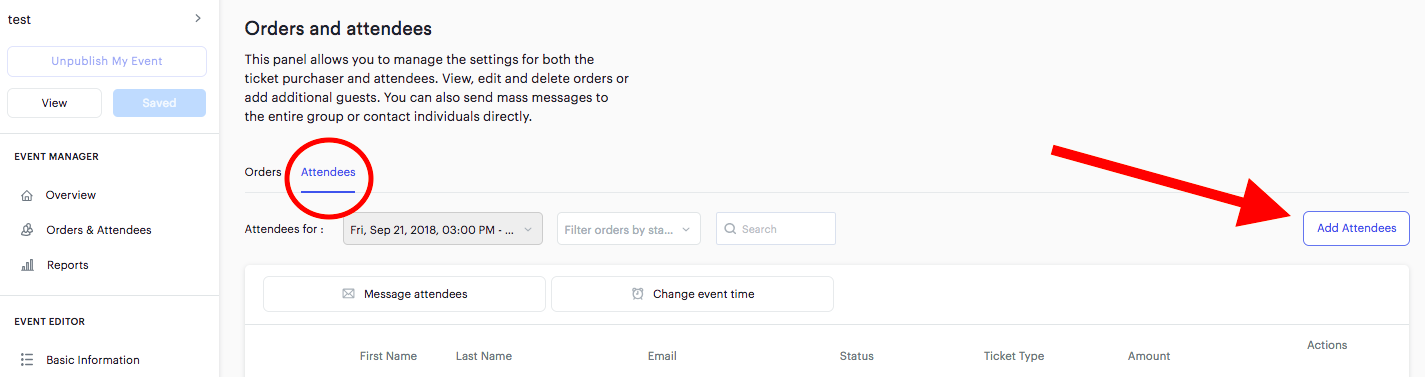Viewport: 1425px width, 377px height.
Task: Click Unpublish My Event button
Action: coord(107,61)
